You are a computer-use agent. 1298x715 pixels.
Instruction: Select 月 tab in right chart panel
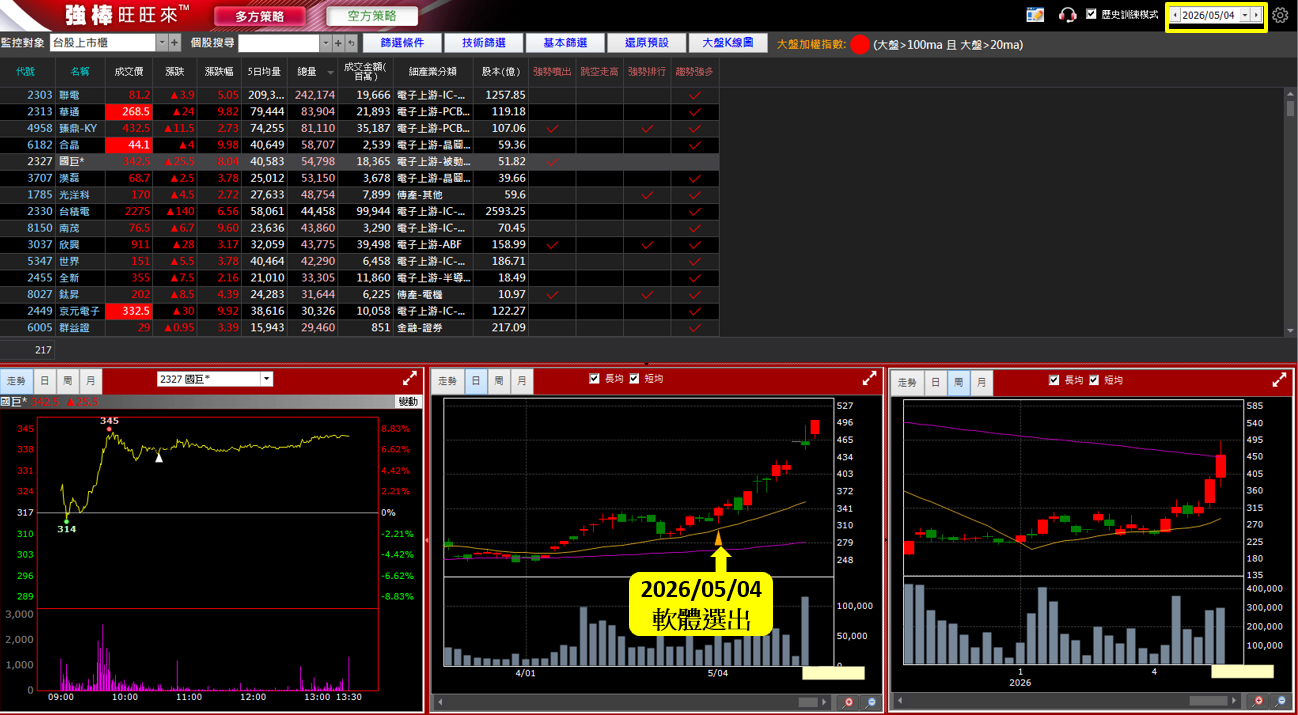click(981, 382)
